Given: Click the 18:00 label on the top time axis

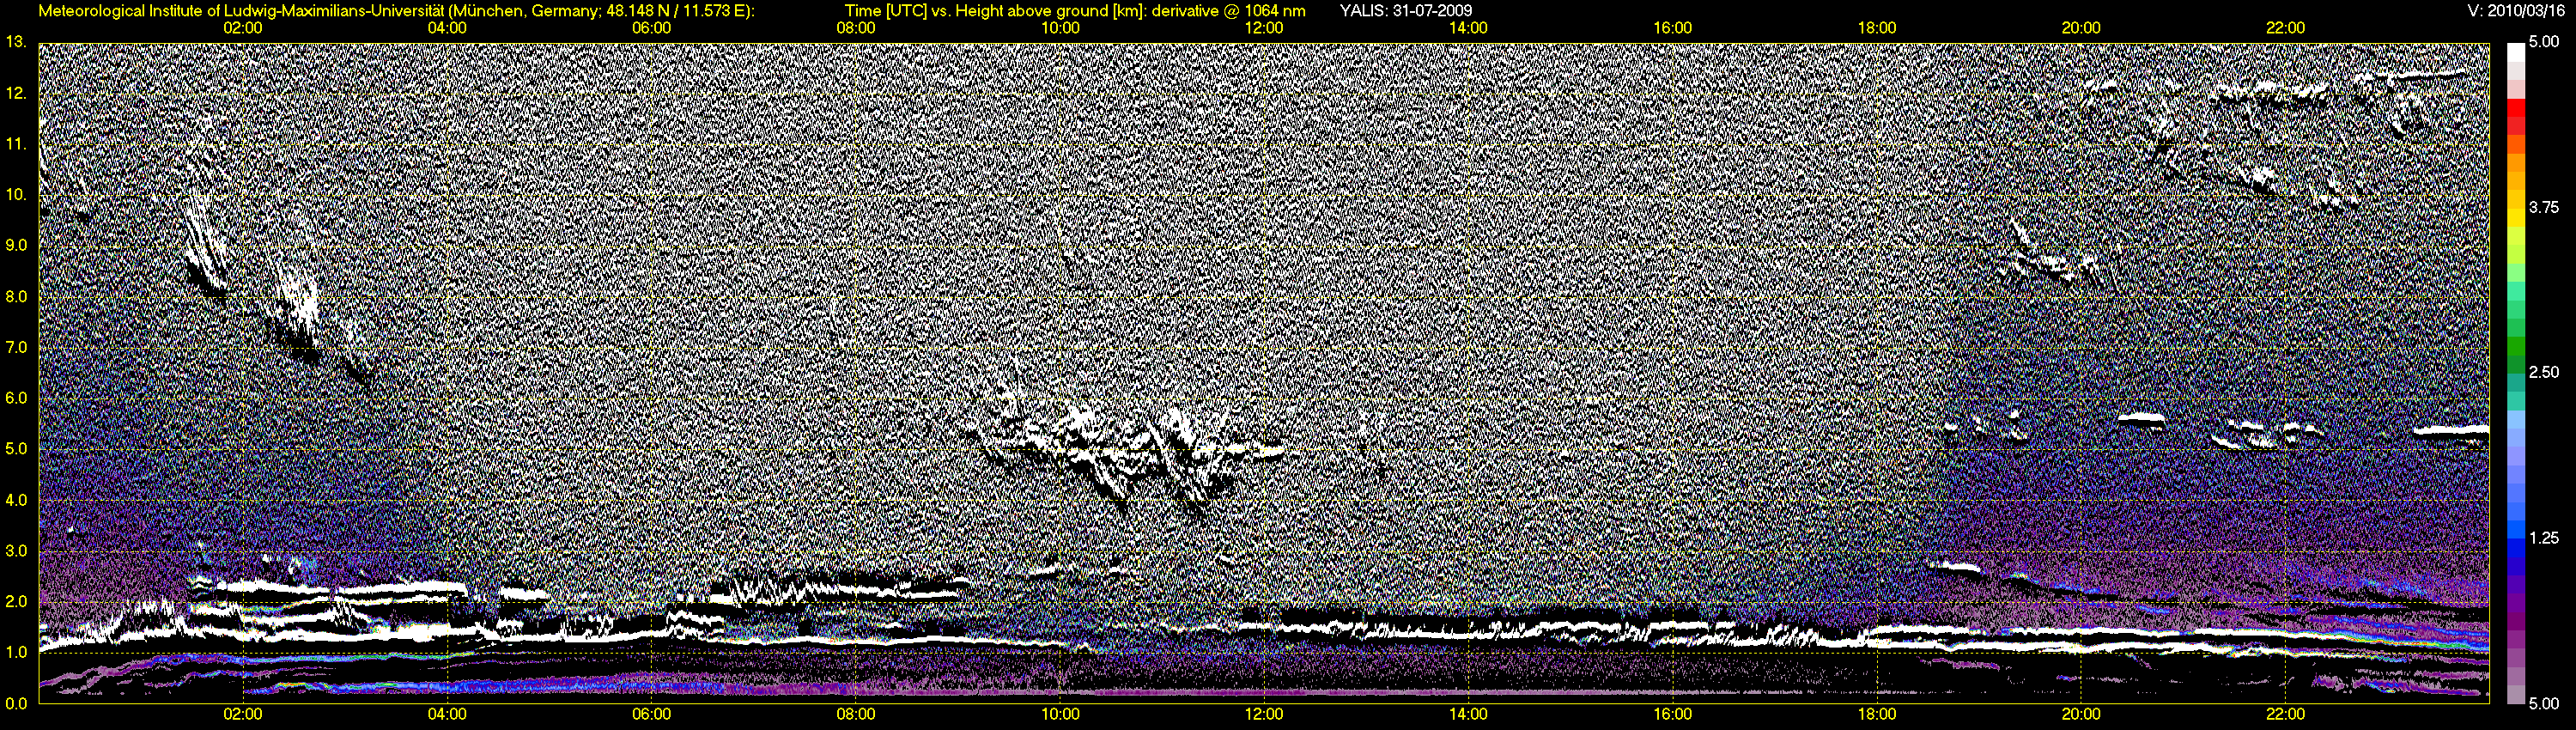Looking at the screenshot, I should pyautogui.click(x=1877, y=28).
